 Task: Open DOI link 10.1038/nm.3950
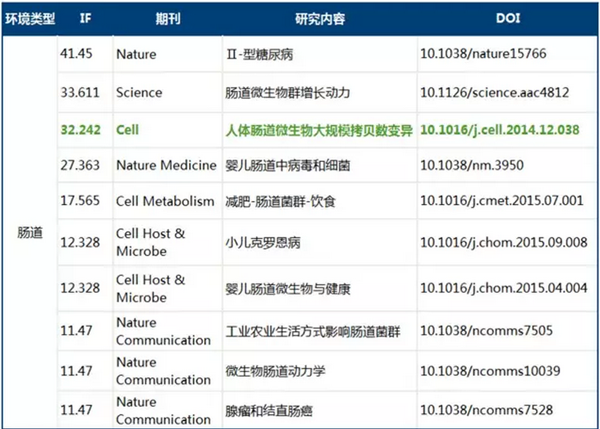pyautogui.click(x=470, y=164)
